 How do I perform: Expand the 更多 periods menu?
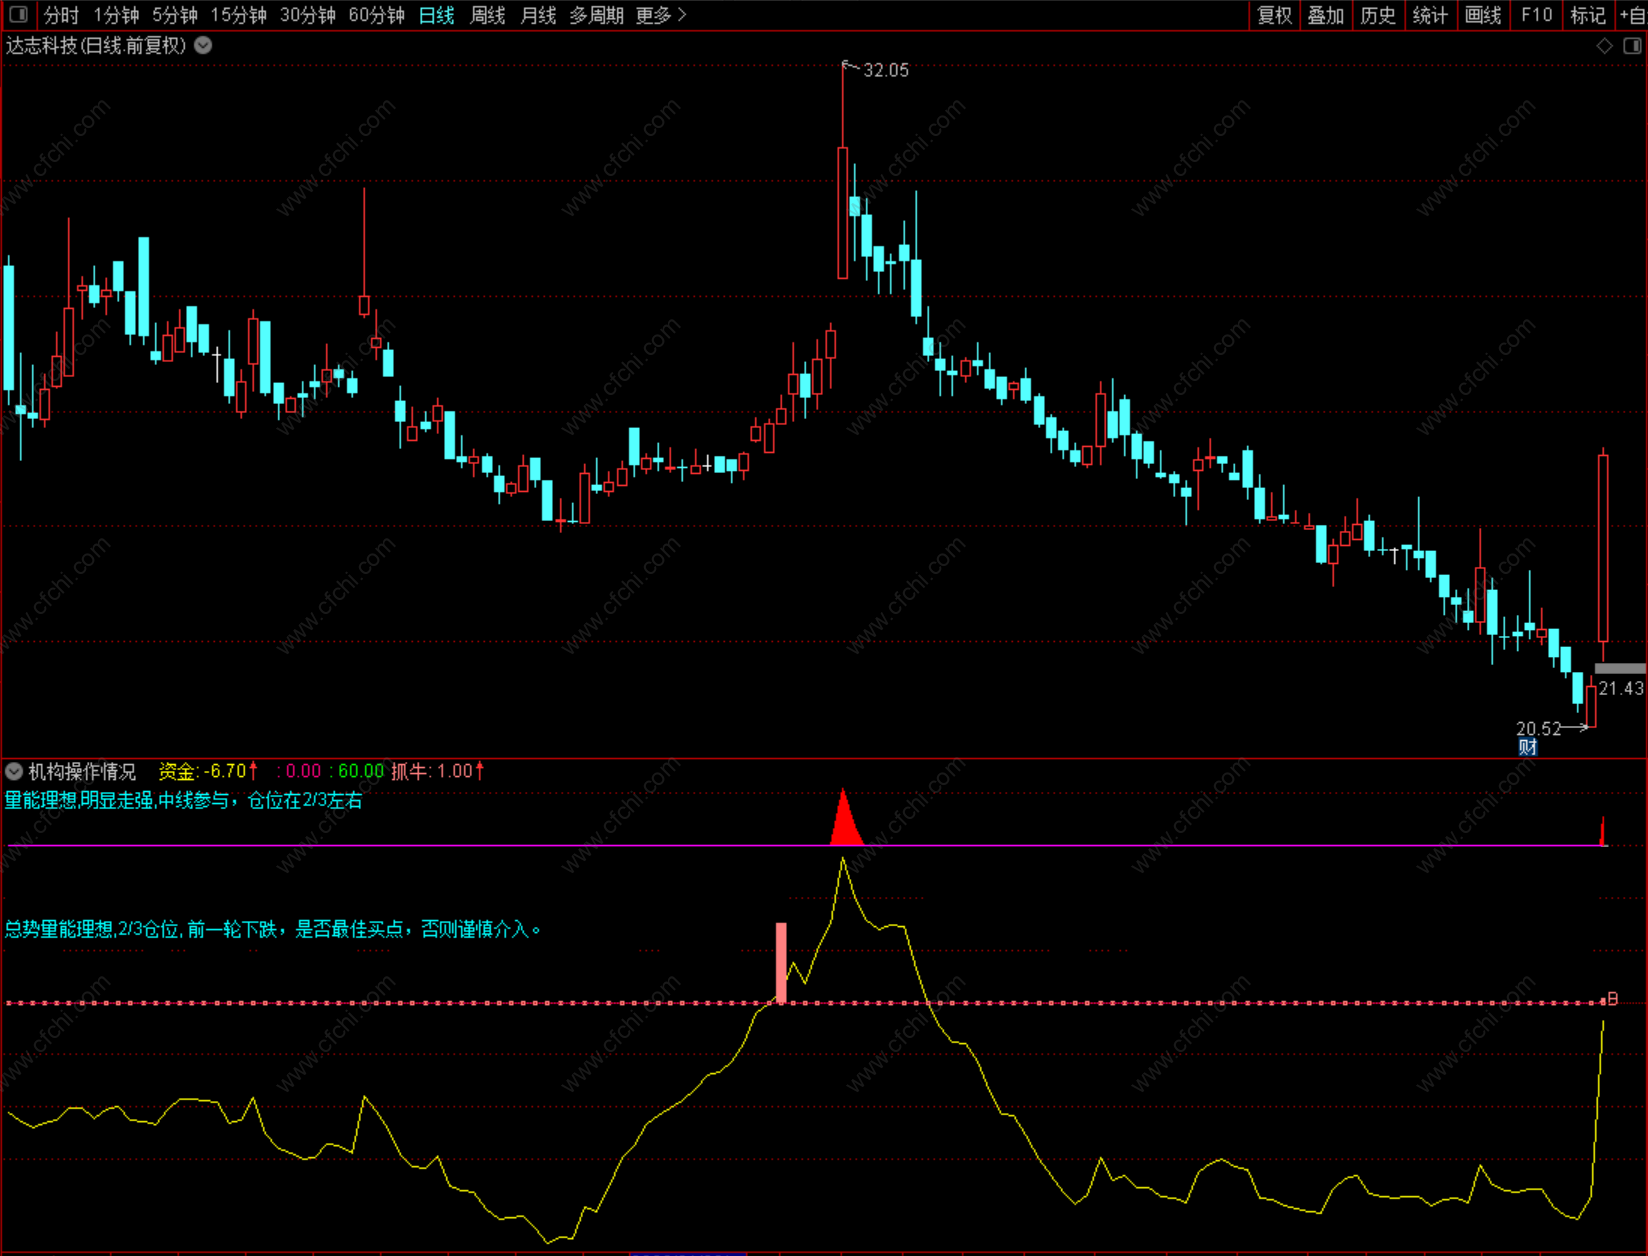661,15
